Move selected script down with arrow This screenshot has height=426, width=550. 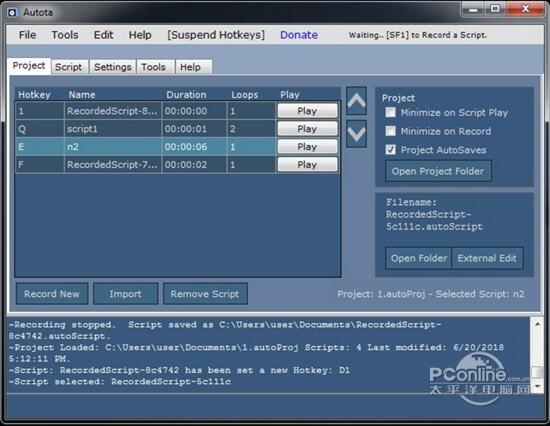[356, 134]
